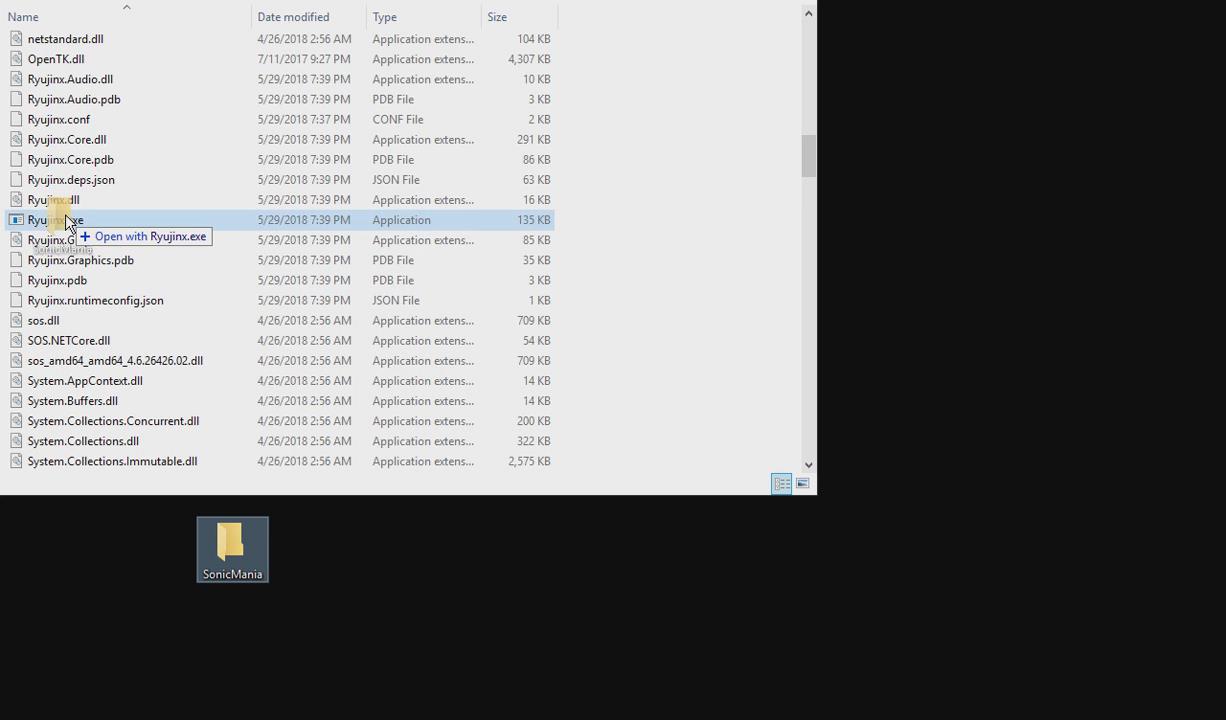This screenshot has height=720, width=1226.
Task: Select the Ryujinx.conf file name
Action: pyautogui.click(x=59, y=119)
